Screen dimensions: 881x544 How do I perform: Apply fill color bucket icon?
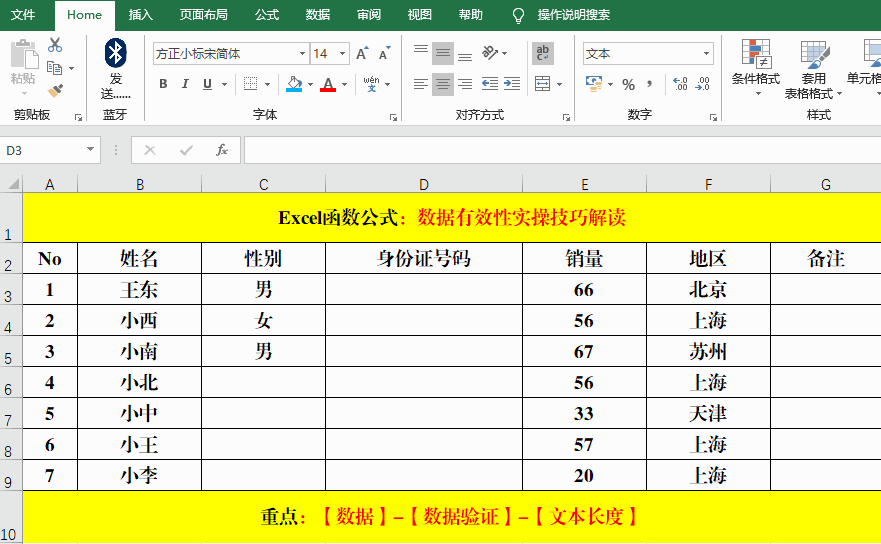[294, 84]
